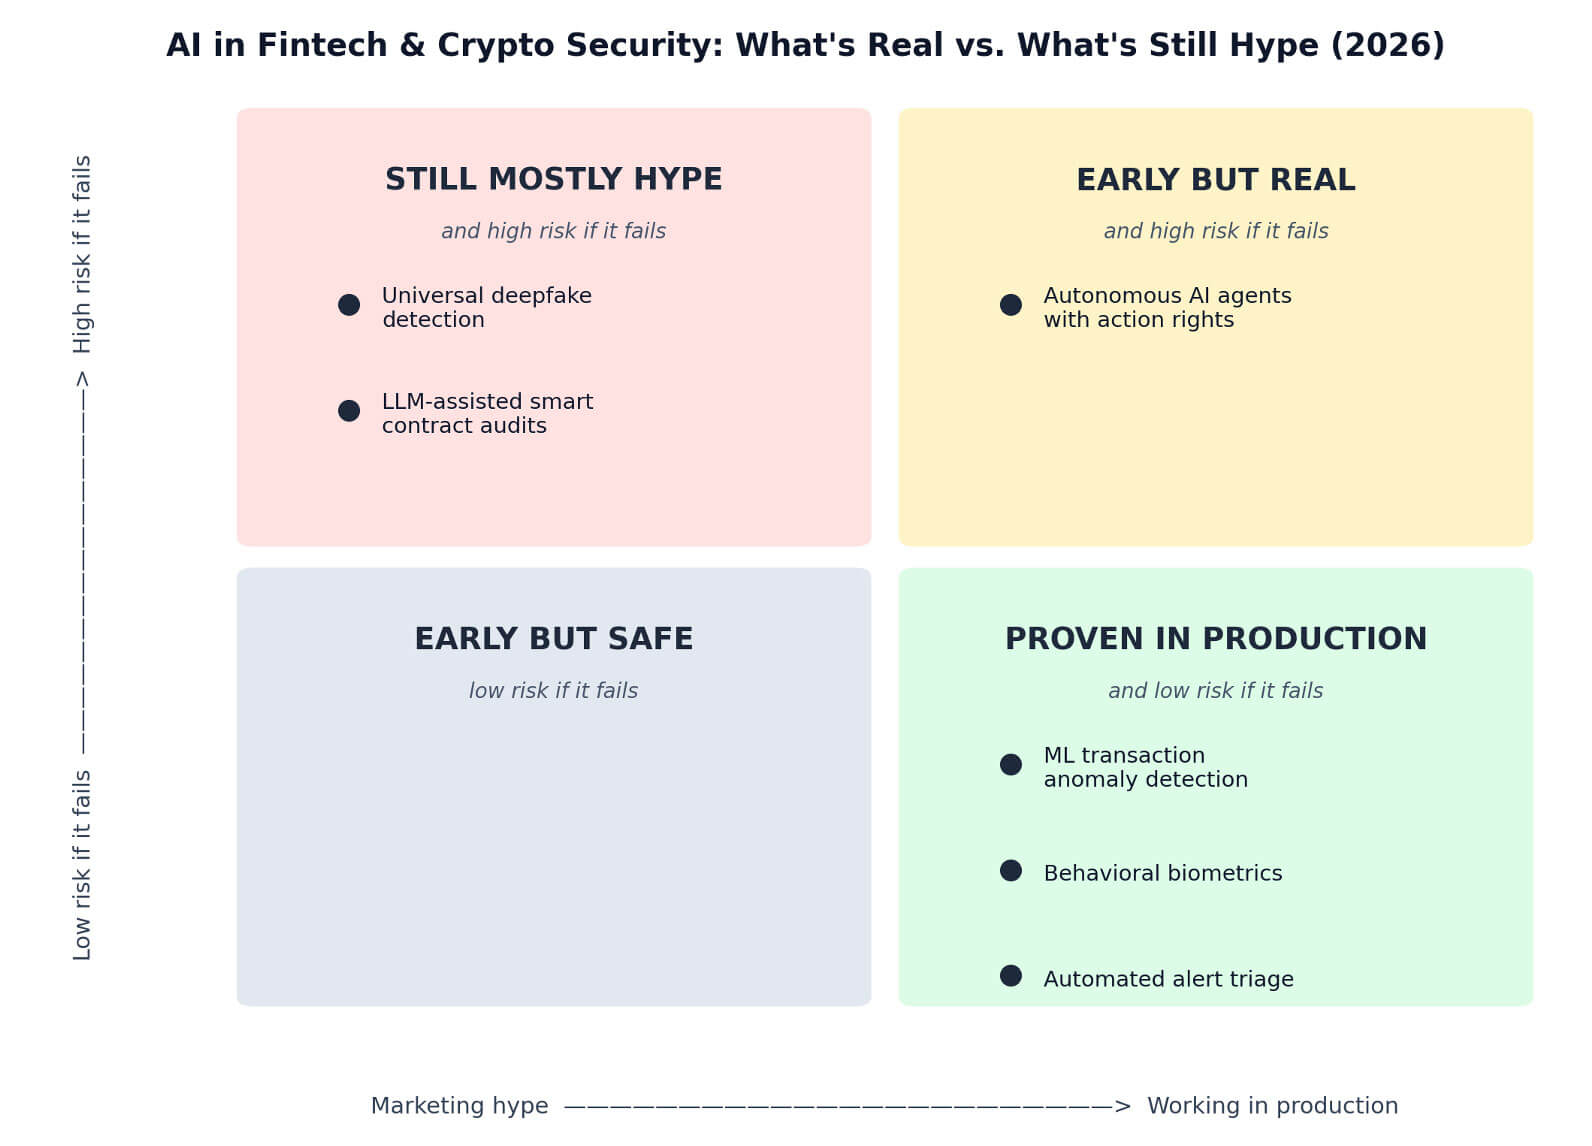1592x1146 pixels.
Task: Click the Low risk if it fails vertical label
Action: (x=82, y=865)
